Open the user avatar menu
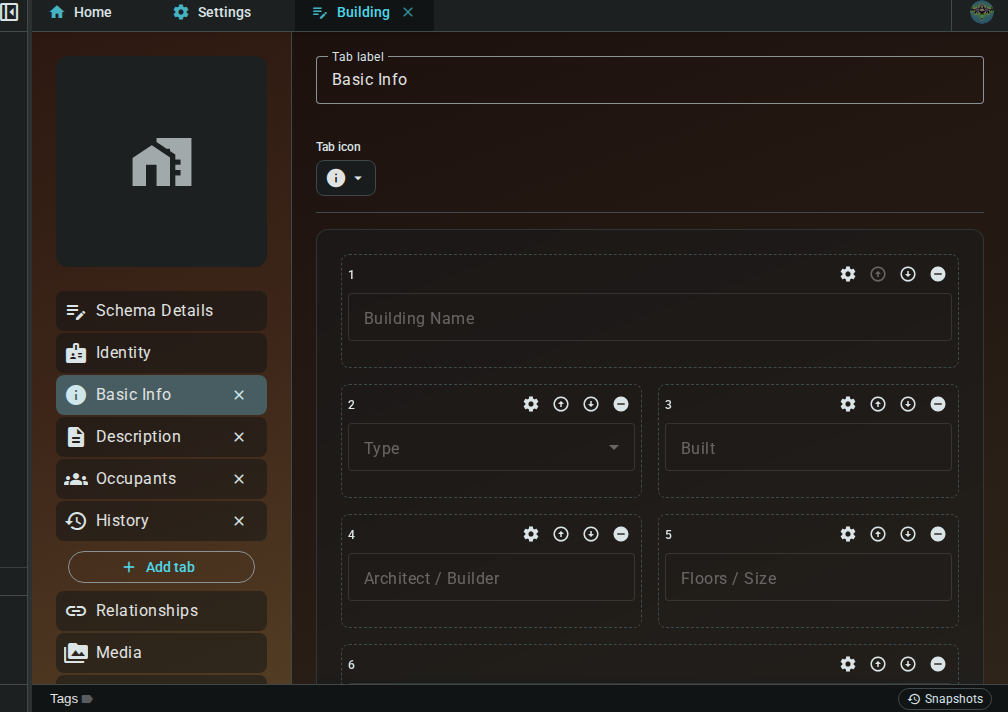1008x712 pixels. click(981, 12)
